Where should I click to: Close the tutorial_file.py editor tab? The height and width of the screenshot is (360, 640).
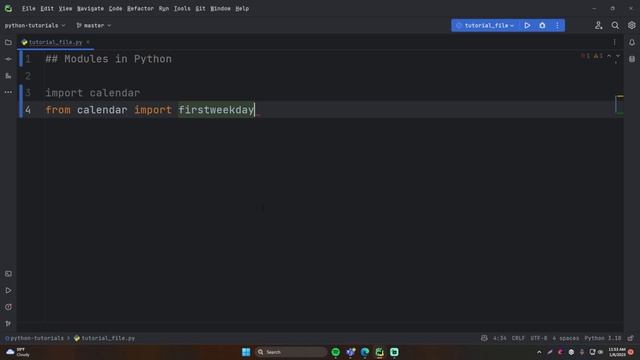(x=88, y=42)
